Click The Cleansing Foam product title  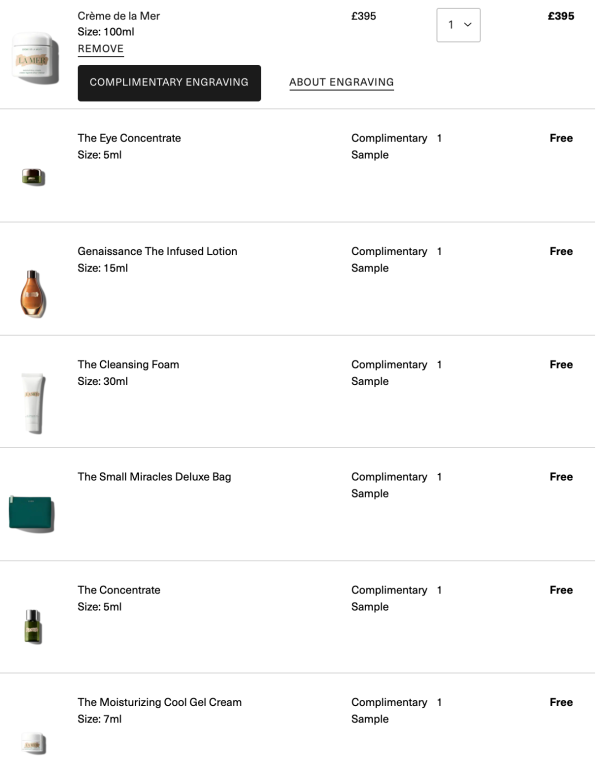click(128, 364)
